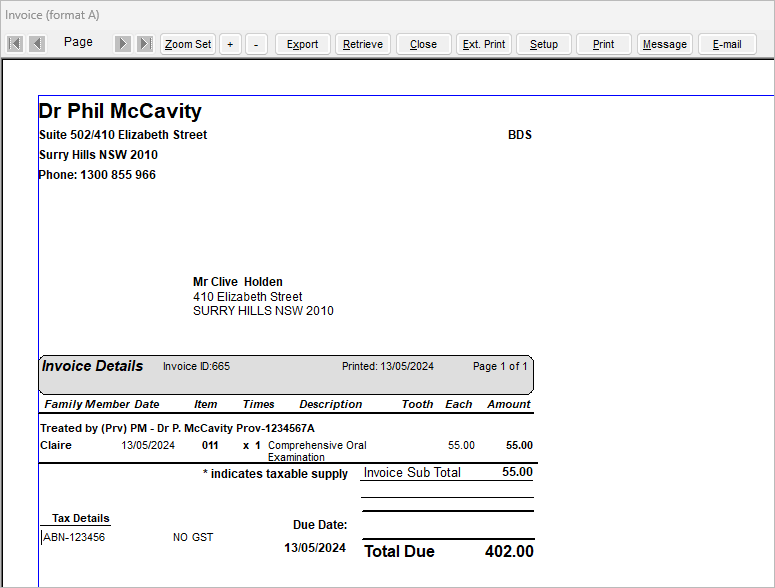This screenshot has width=775, height=588.
Task: Click the Family Member column header
Action: pos(87,404)
